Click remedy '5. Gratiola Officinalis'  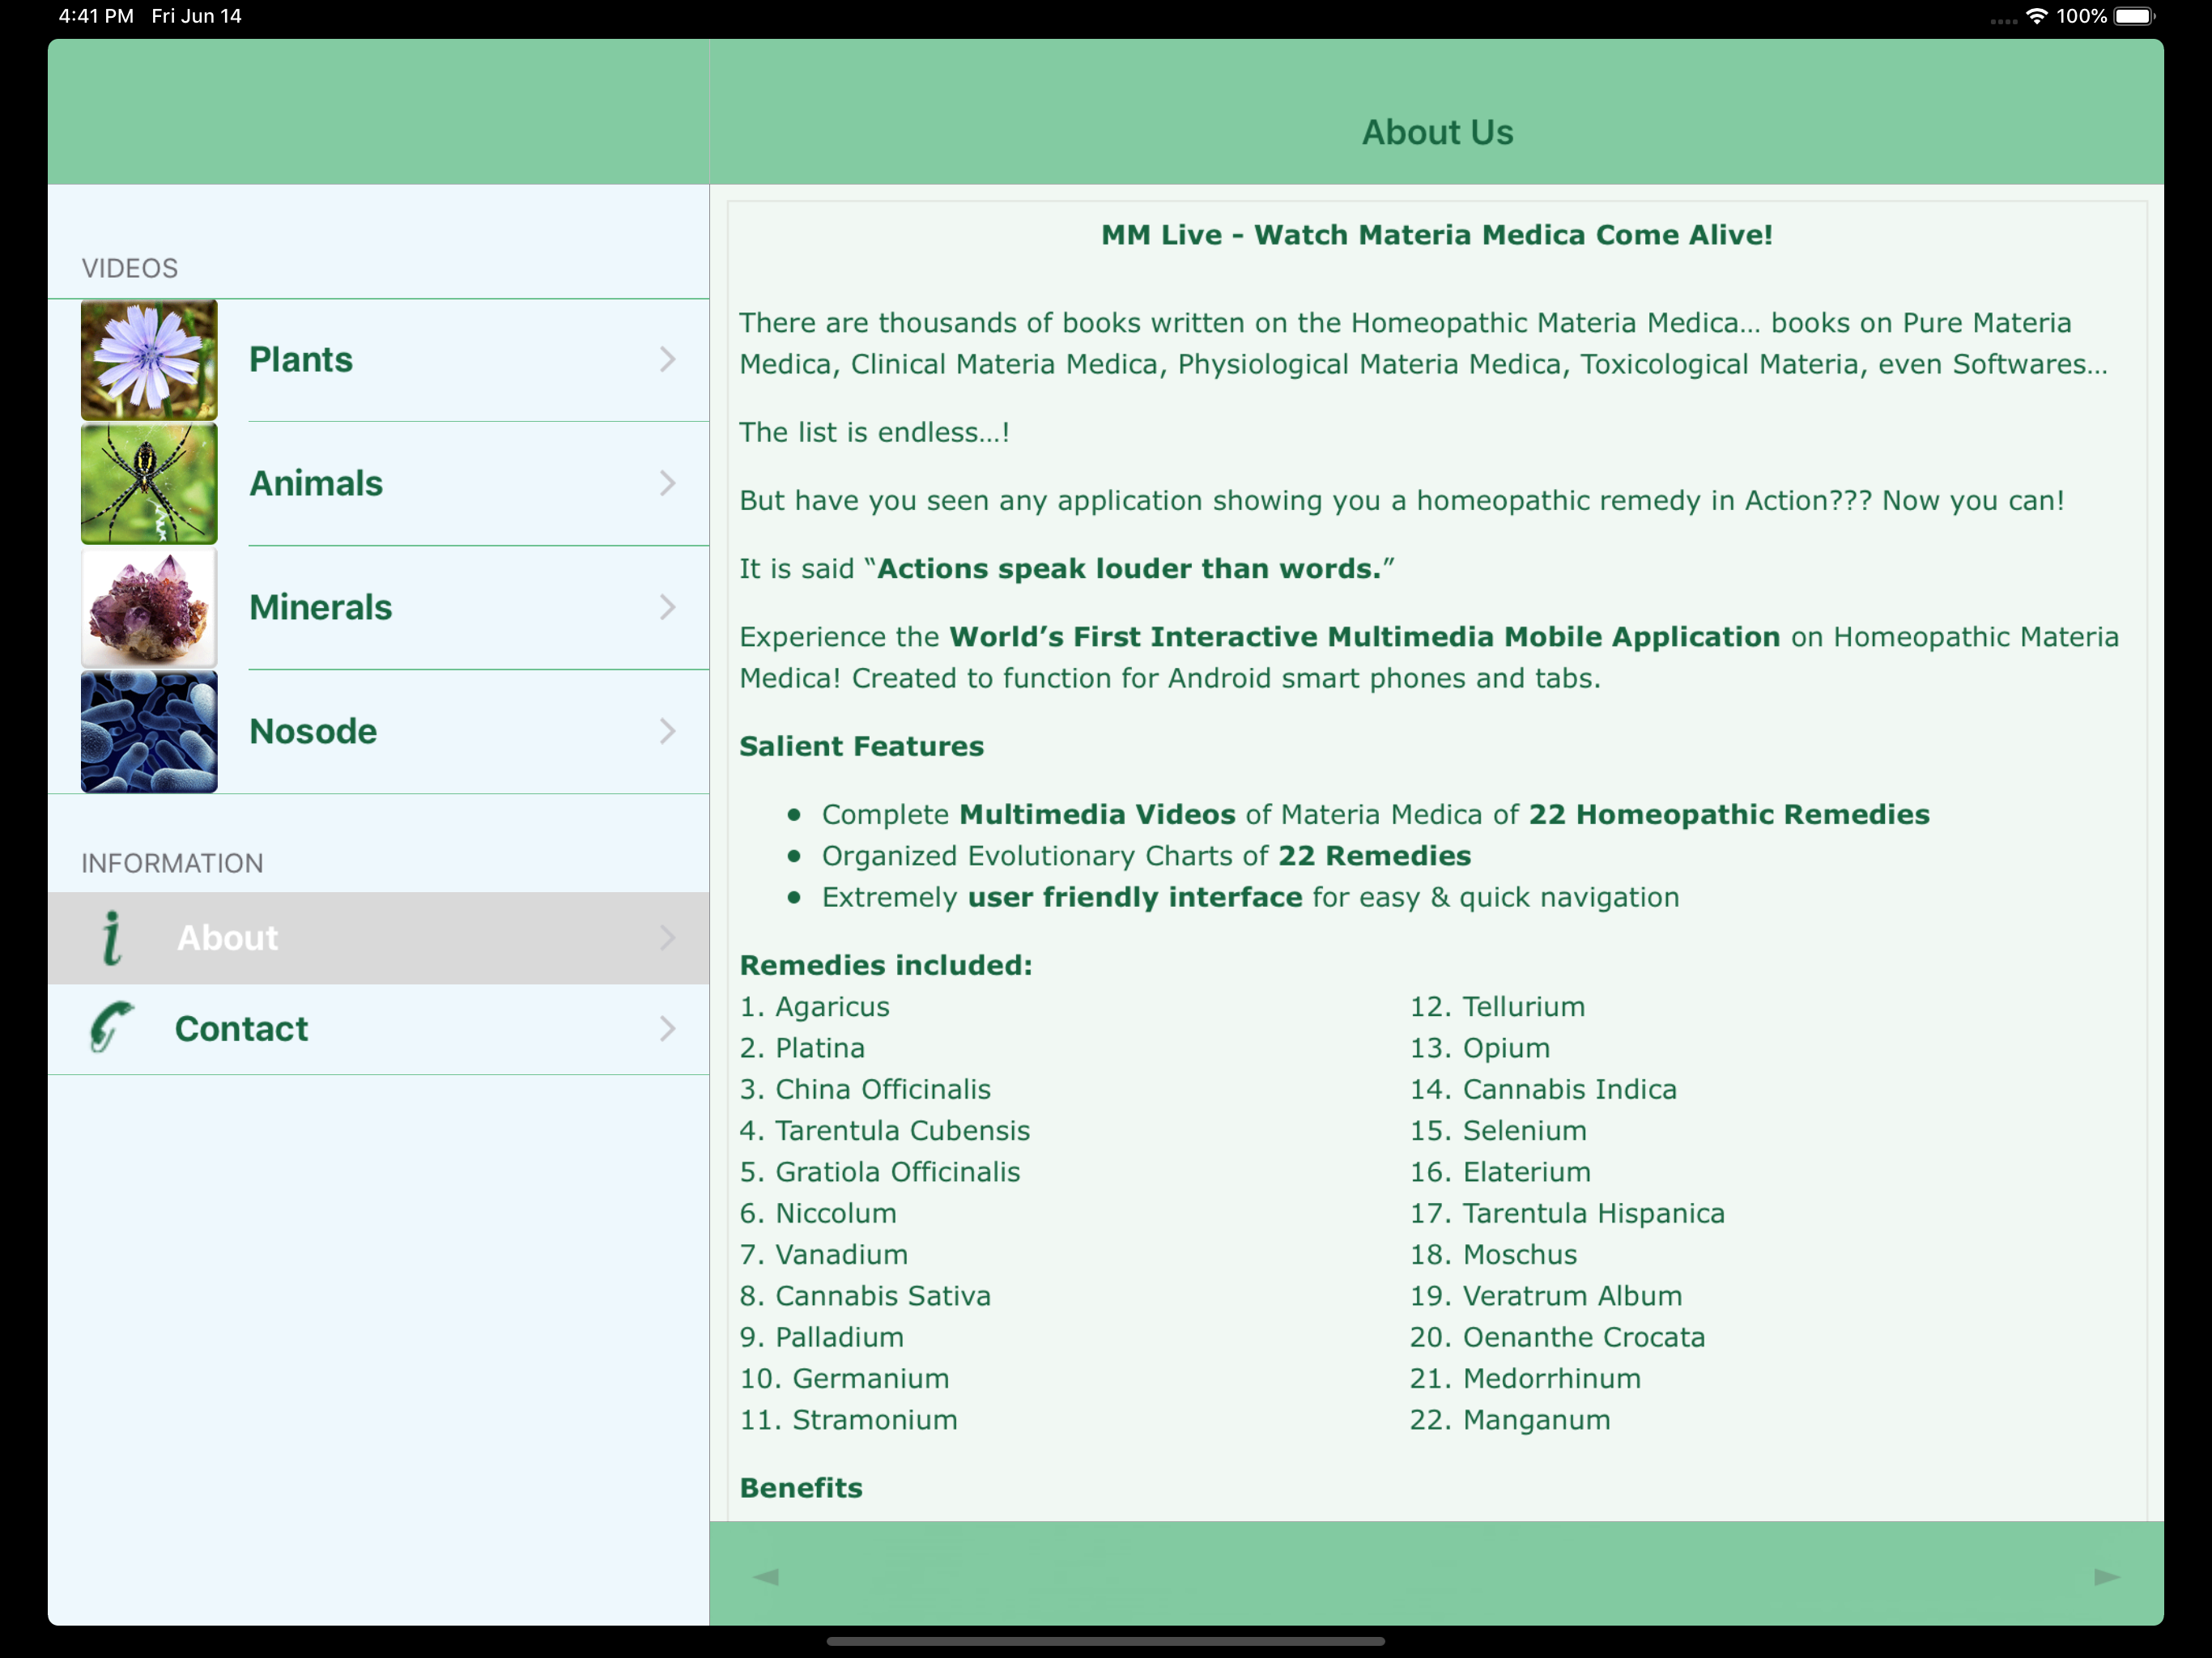[x=880, y=1172]
